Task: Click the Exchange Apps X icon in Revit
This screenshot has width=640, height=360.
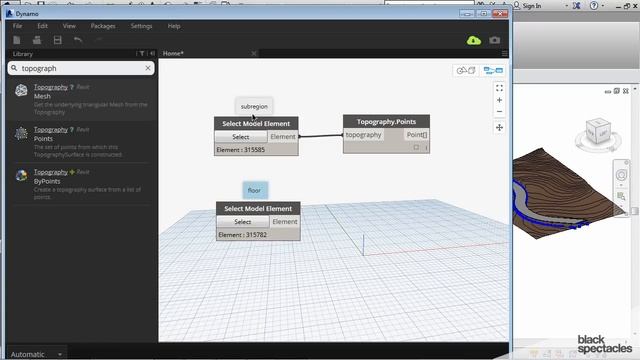Action: tap(576, 5)
